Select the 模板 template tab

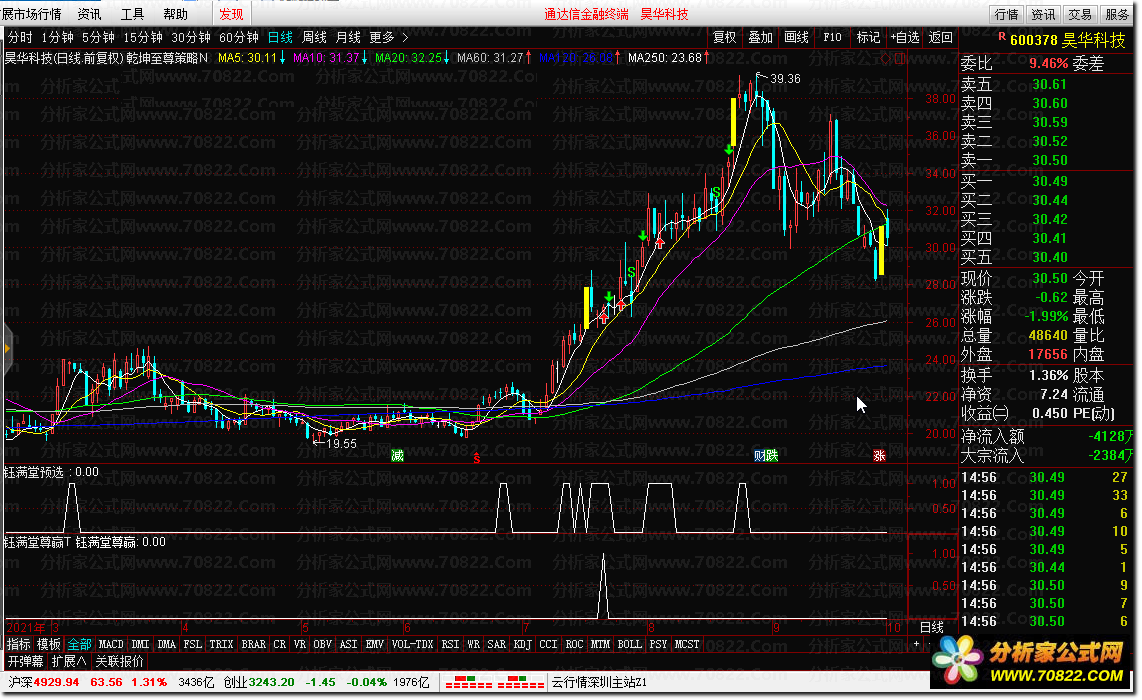pos(49,644)
